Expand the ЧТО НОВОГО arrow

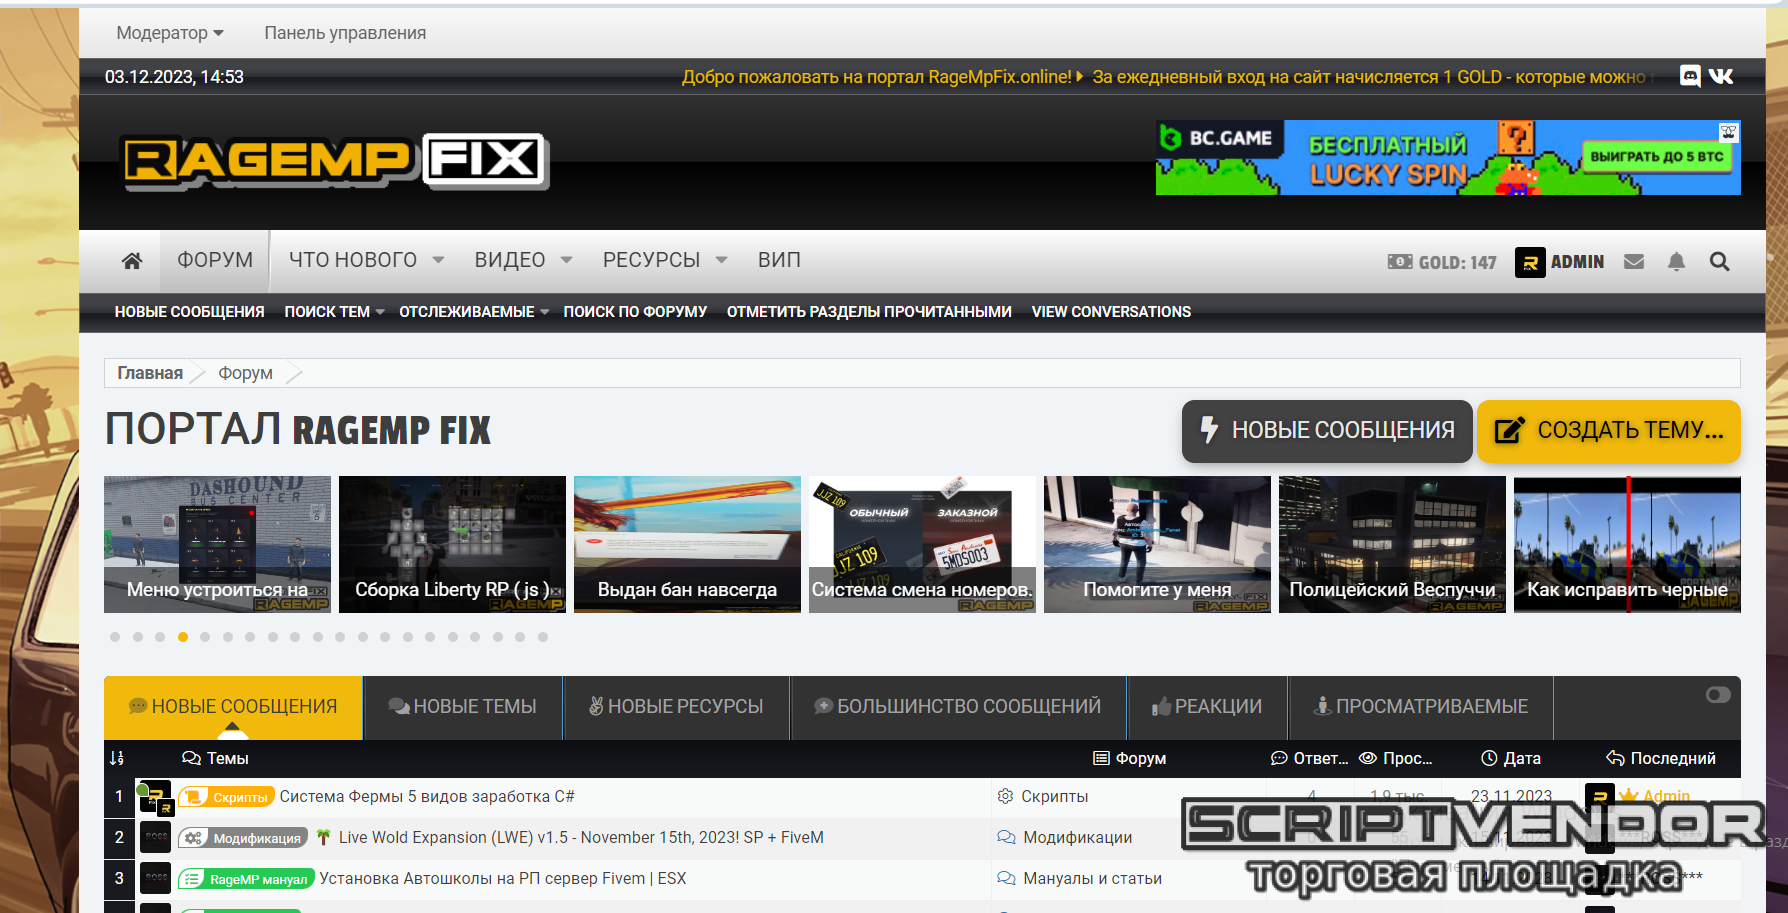point(438,260)
